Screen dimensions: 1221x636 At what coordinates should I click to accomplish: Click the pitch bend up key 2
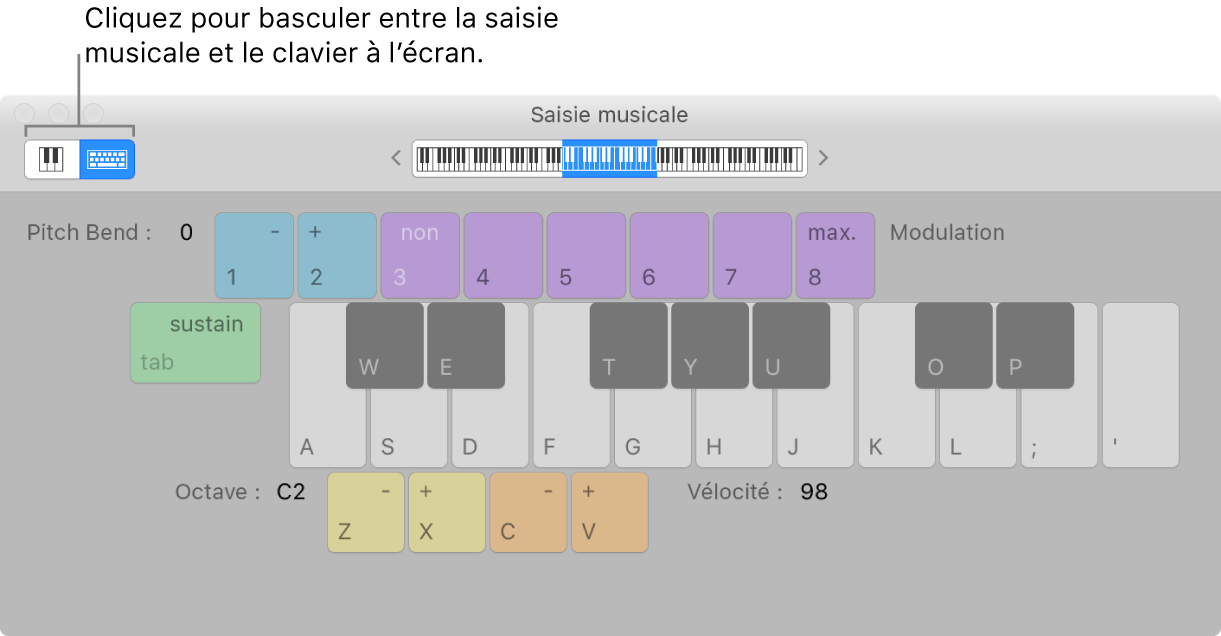pos(336,255)
